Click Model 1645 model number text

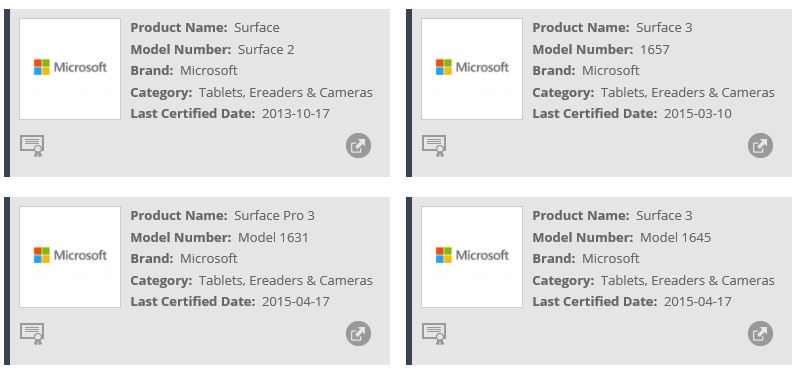[x=675, y=238]
